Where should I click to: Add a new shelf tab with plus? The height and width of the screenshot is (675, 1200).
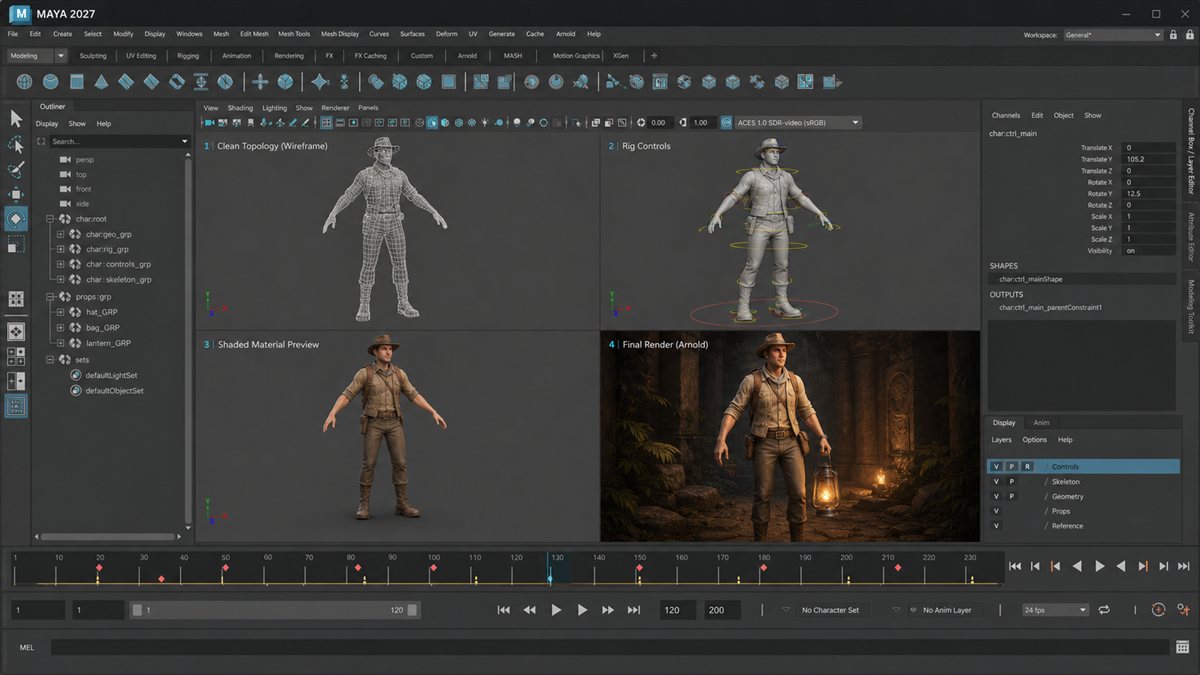[x=654, y=56]
